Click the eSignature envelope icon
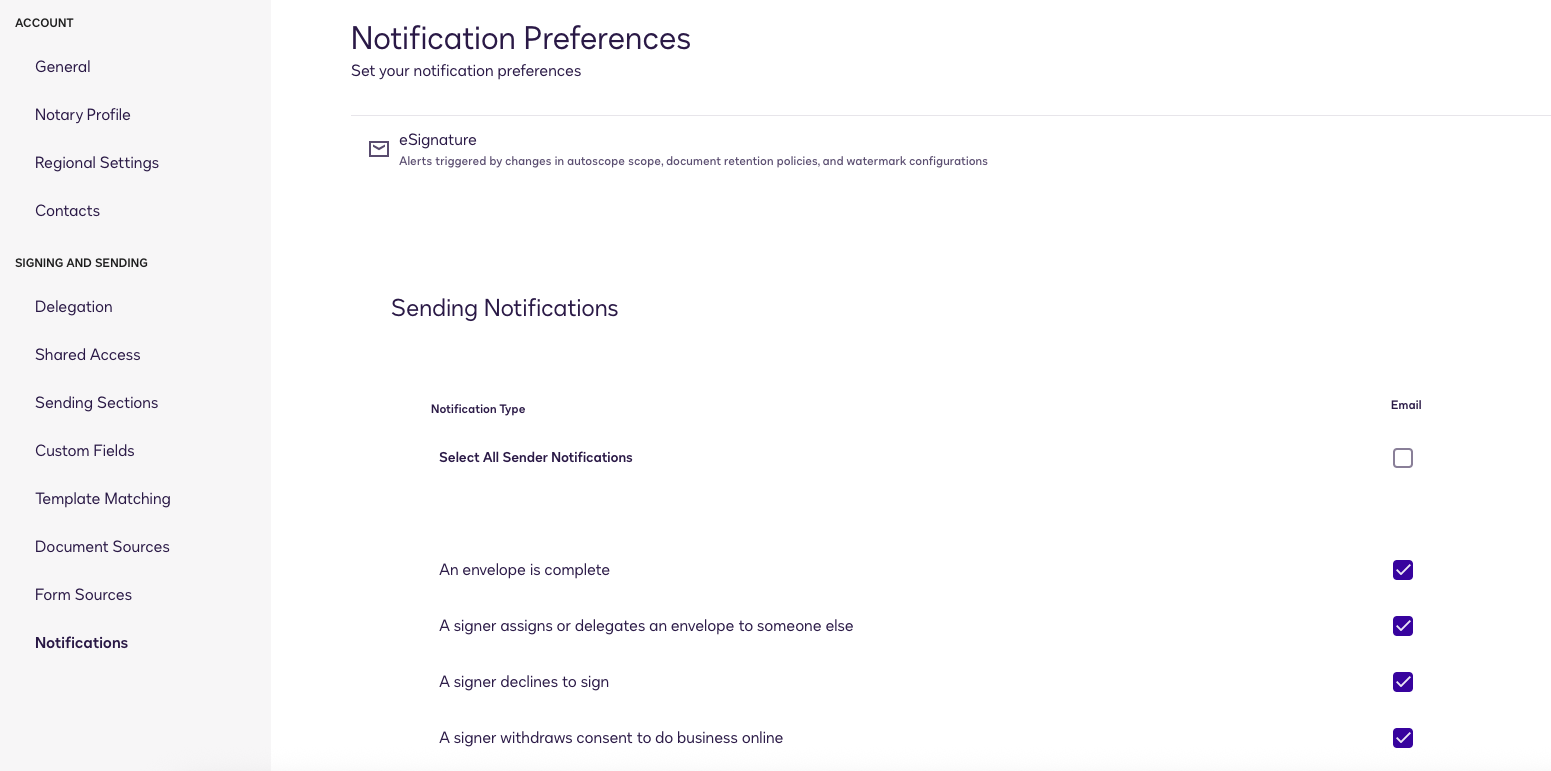The height and width of the screenshot is (771, 1551). 379,149
